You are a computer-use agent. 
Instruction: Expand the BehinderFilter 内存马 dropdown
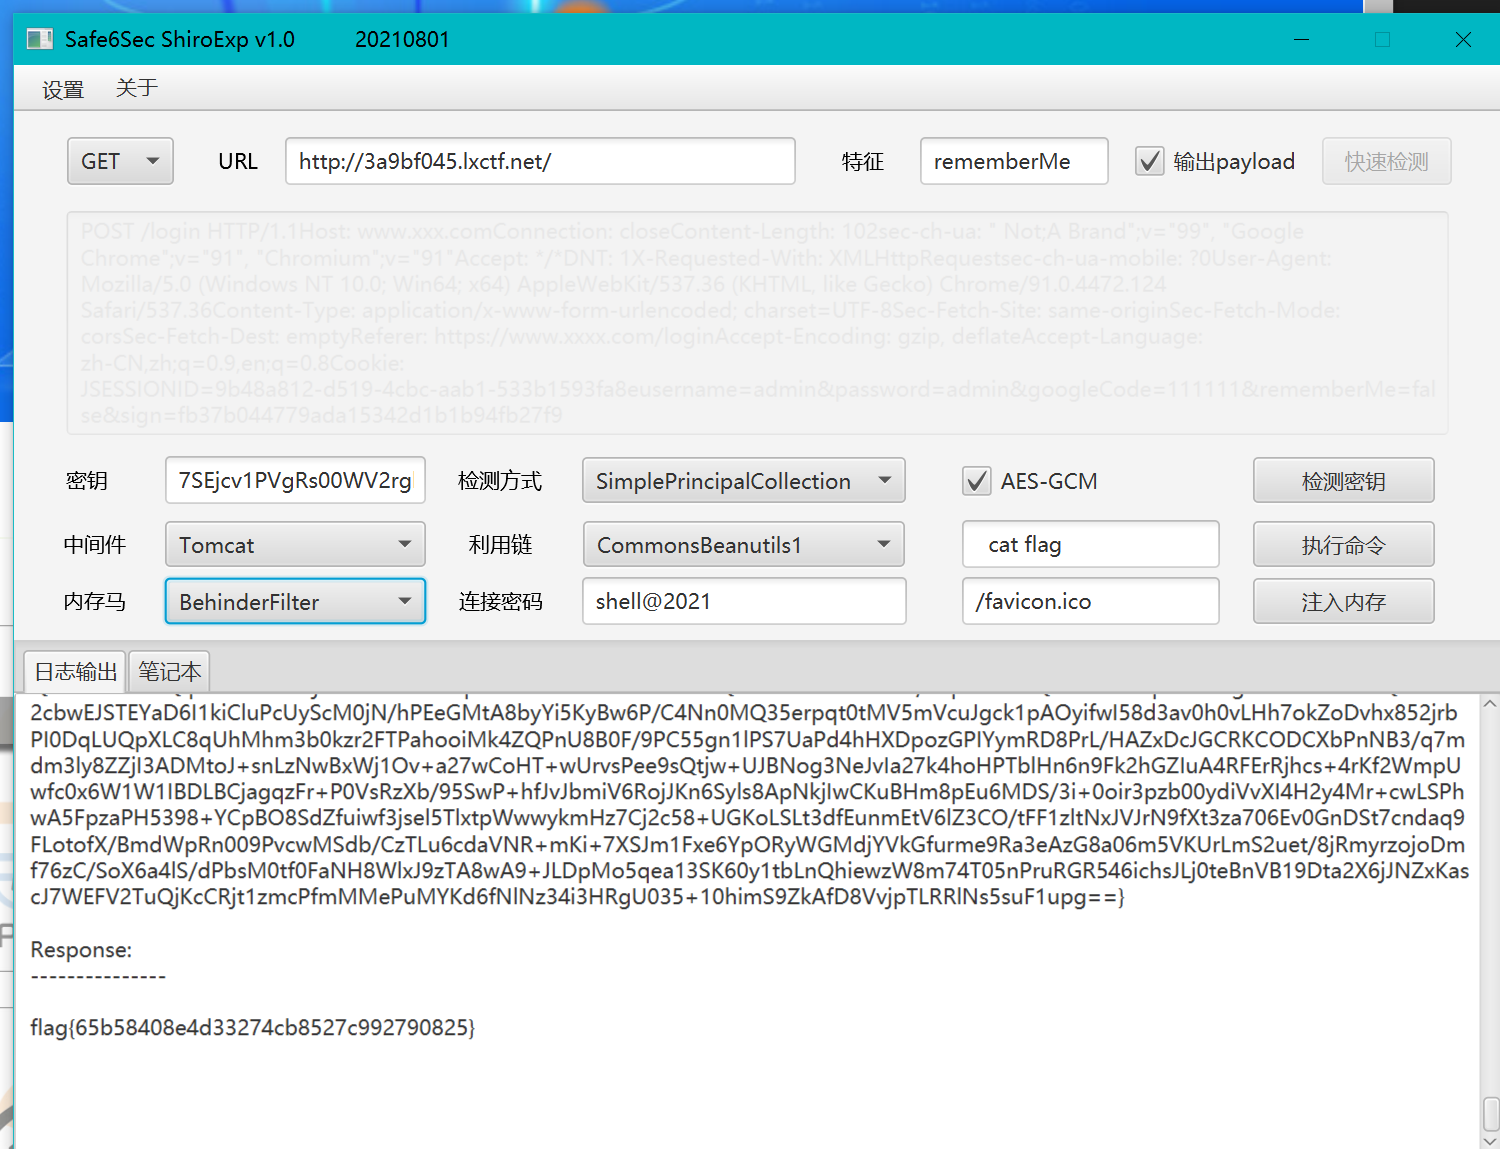[x=295, y=601]
